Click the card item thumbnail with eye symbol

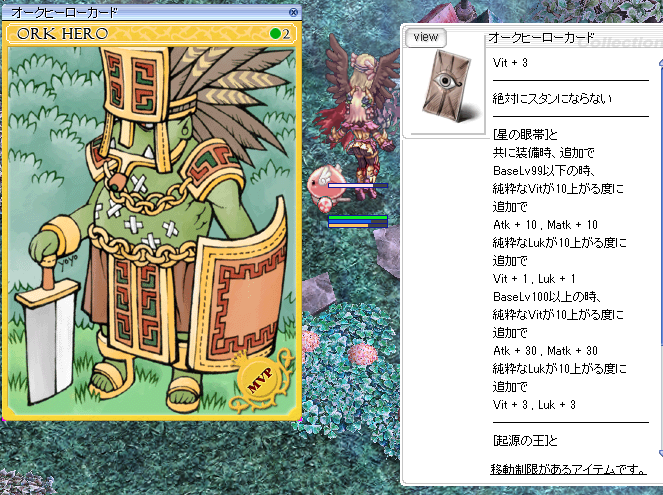pos(445,91)
